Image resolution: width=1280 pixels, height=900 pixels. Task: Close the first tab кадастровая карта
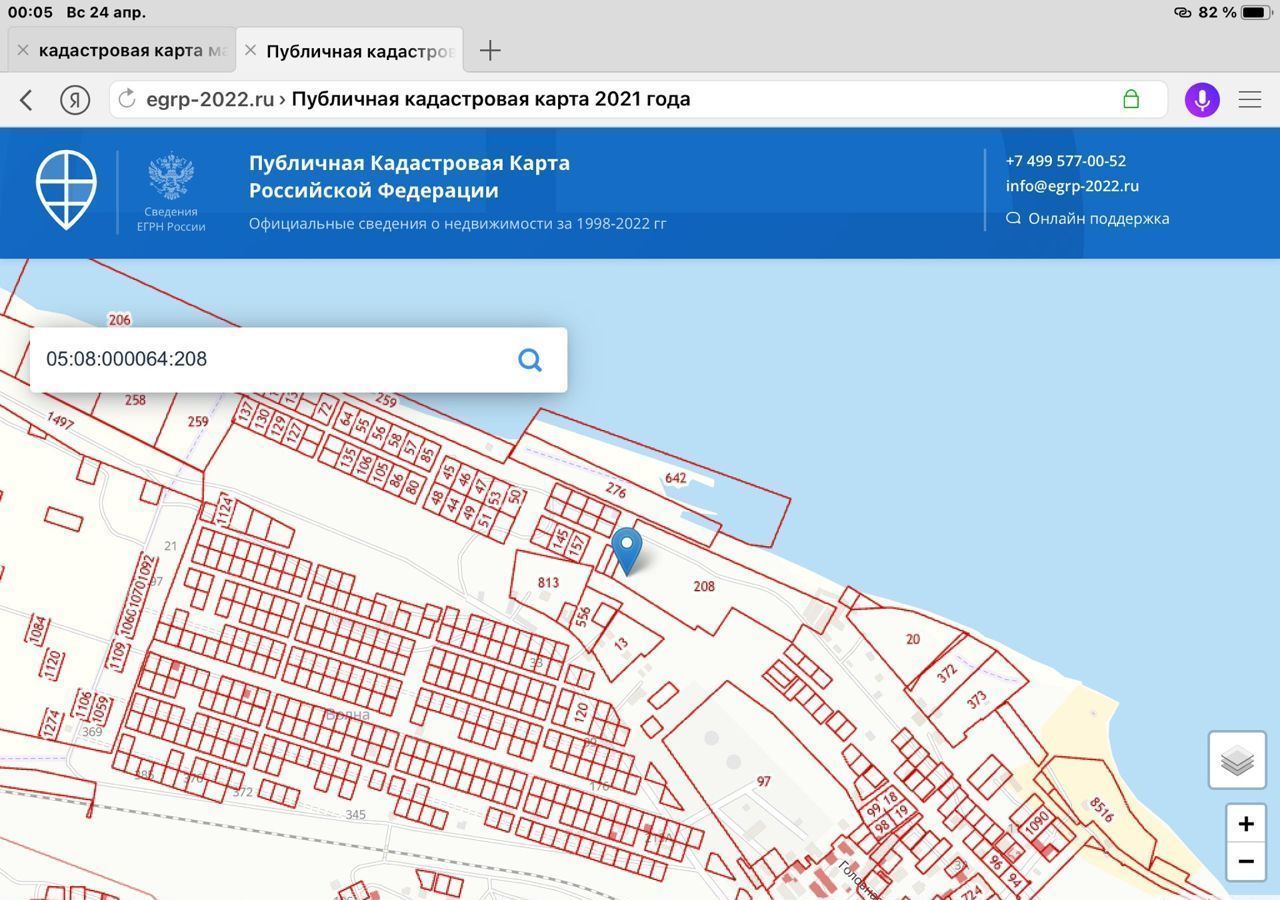coord(22,50)
